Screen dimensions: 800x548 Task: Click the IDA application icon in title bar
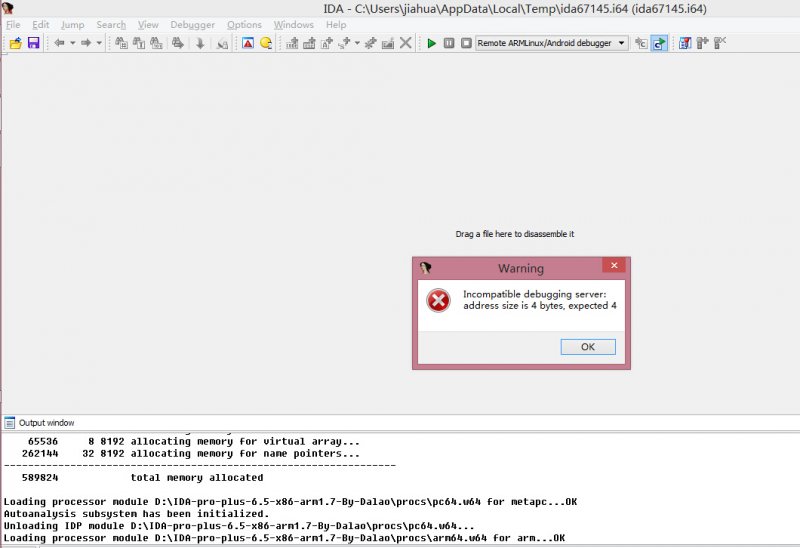(7, 8)
